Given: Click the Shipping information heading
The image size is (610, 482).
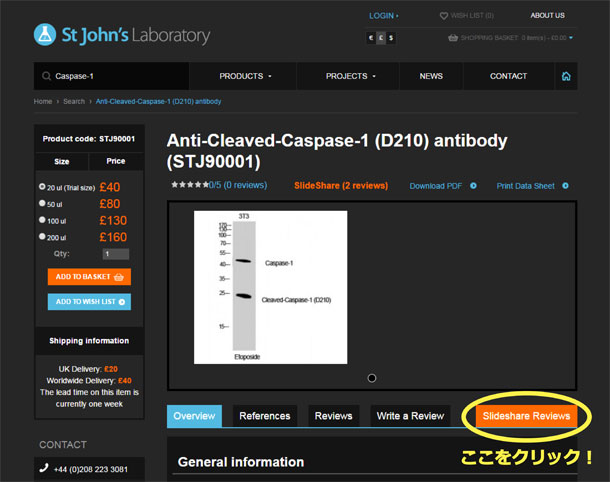Looking at the screenshot, I should click(89, 341).
